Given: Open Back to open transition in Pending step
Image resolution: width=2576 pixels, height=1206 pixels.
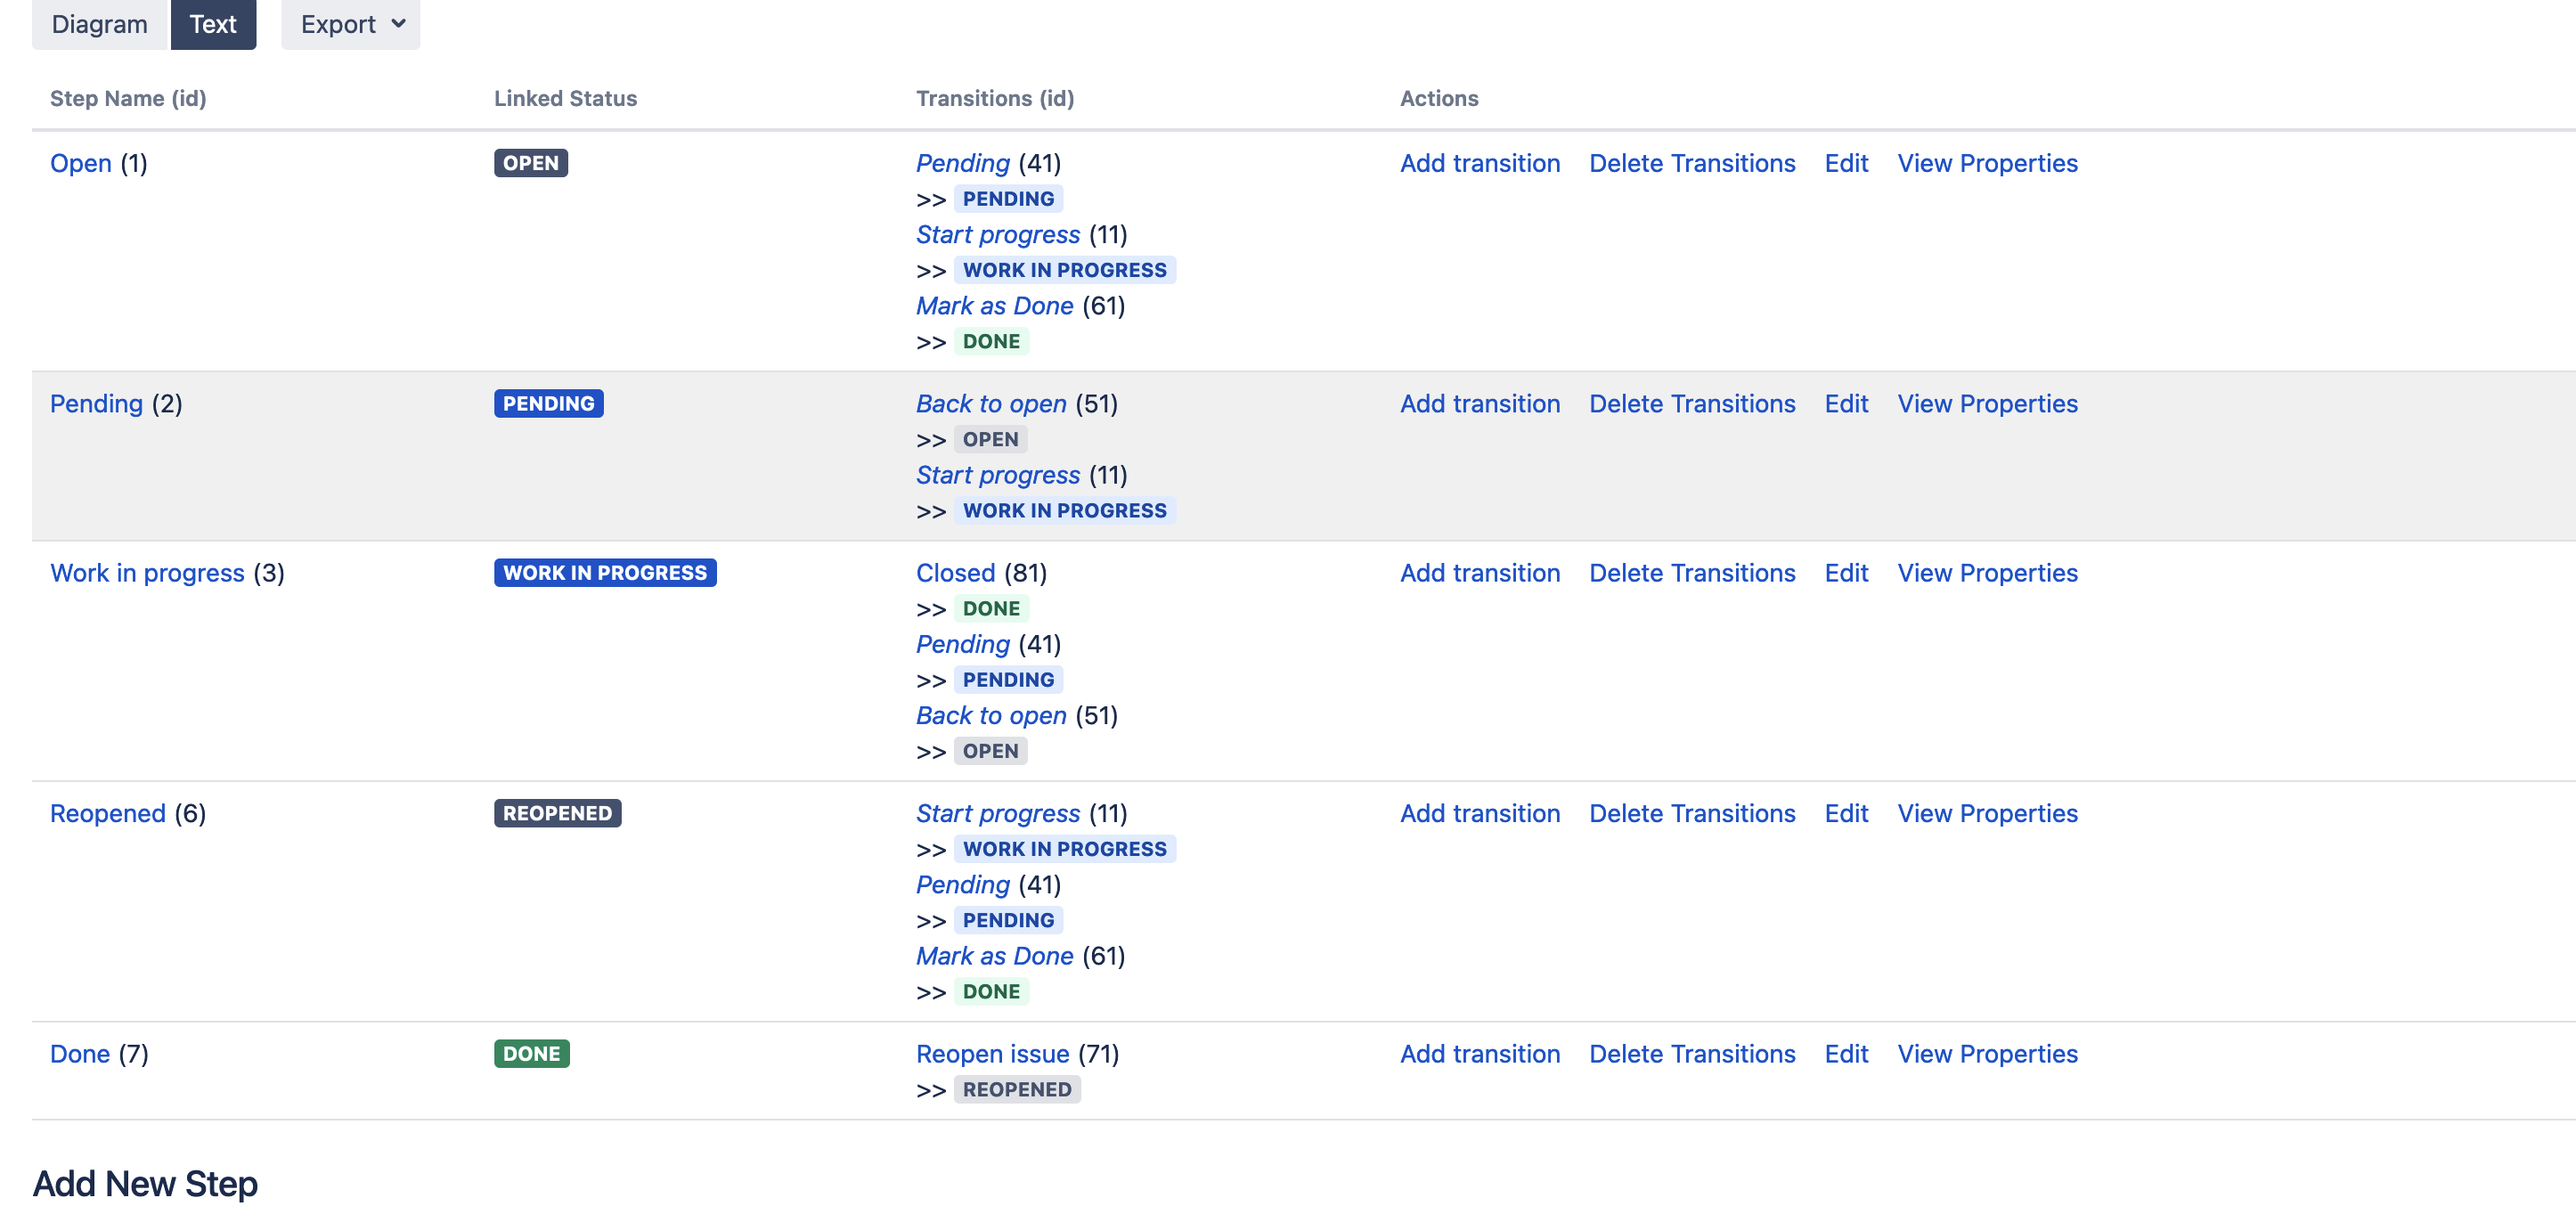Looking at the screenshot, I should tap(991, 404).
